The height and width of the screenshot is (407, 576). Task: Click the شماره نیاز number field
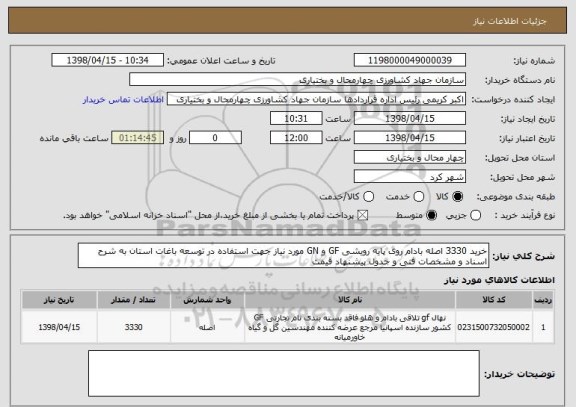(410, 60)
